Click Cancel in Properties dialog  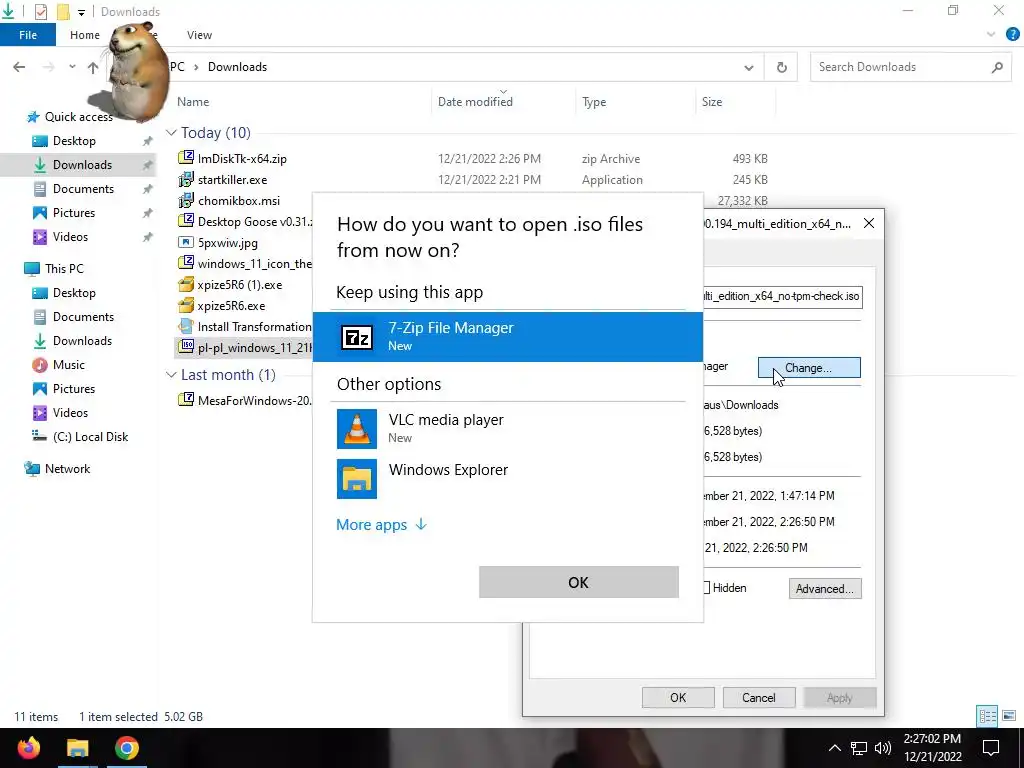759,697
